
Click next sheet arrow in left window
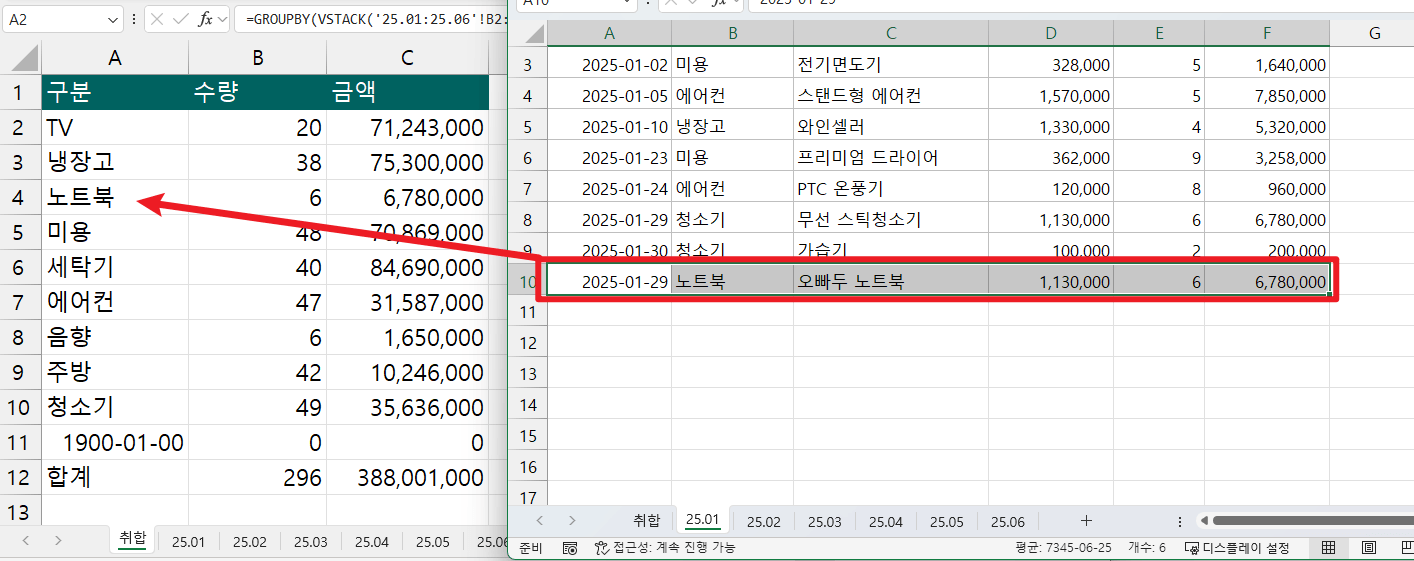pos(58,540)
